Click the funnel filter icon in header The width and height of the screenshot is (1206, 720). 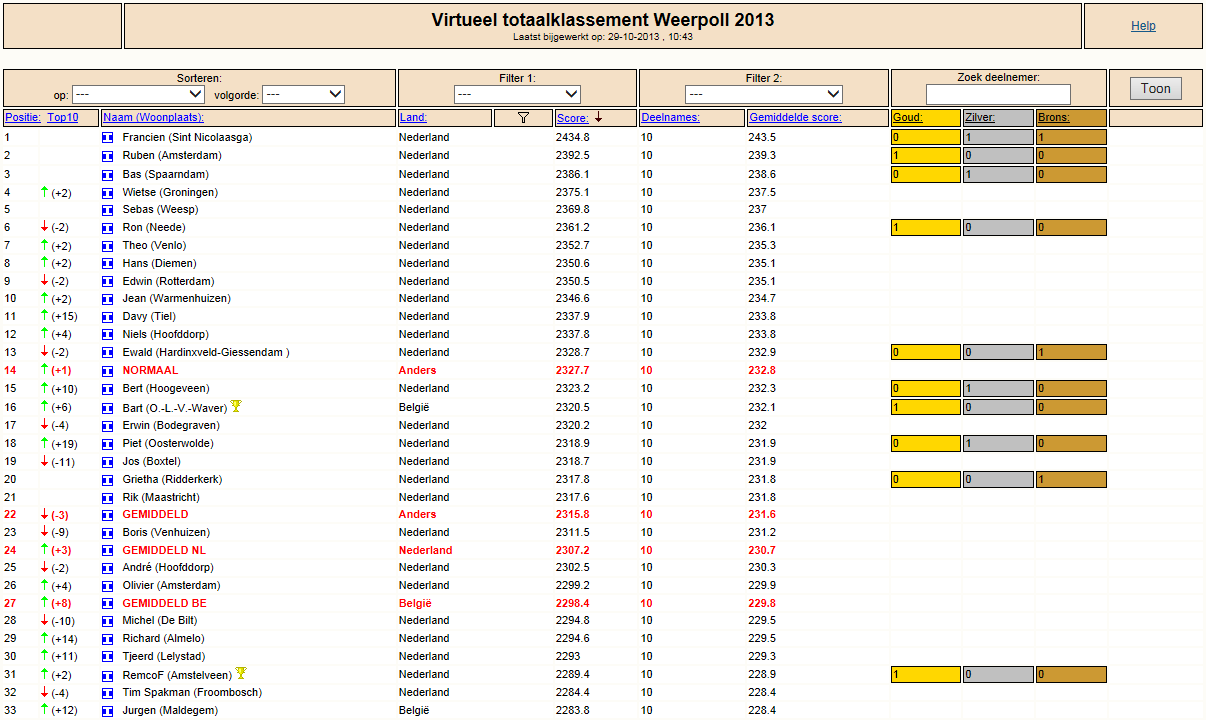(523, 118)
